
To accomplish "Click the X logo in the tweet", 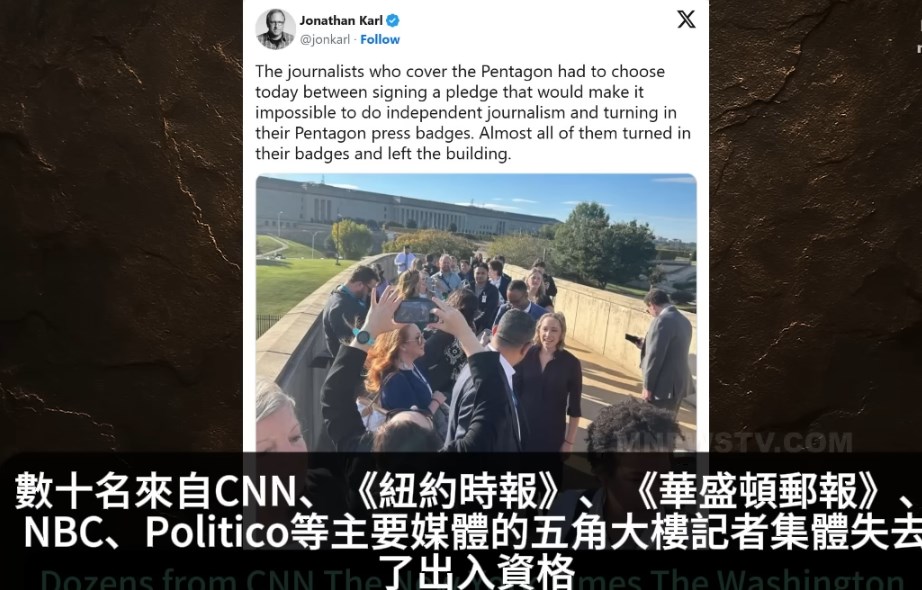I will [x=686, y=19].
